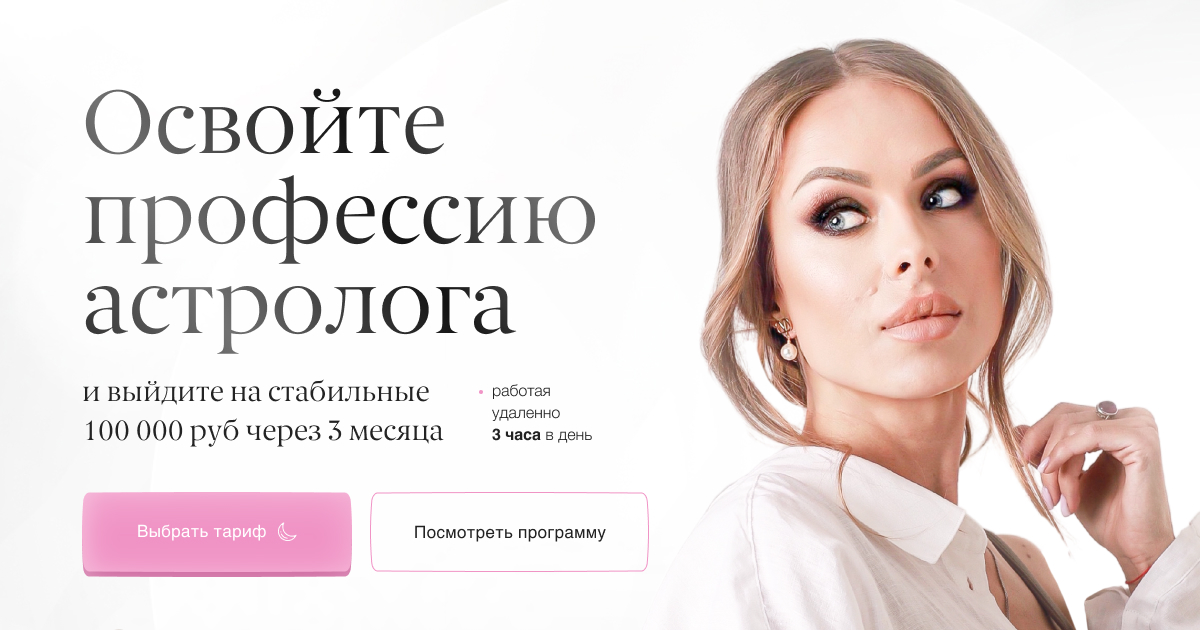Click the ring on the woman's finger
Viewport: 1200px width, 630px height.
coord(1107,409)
